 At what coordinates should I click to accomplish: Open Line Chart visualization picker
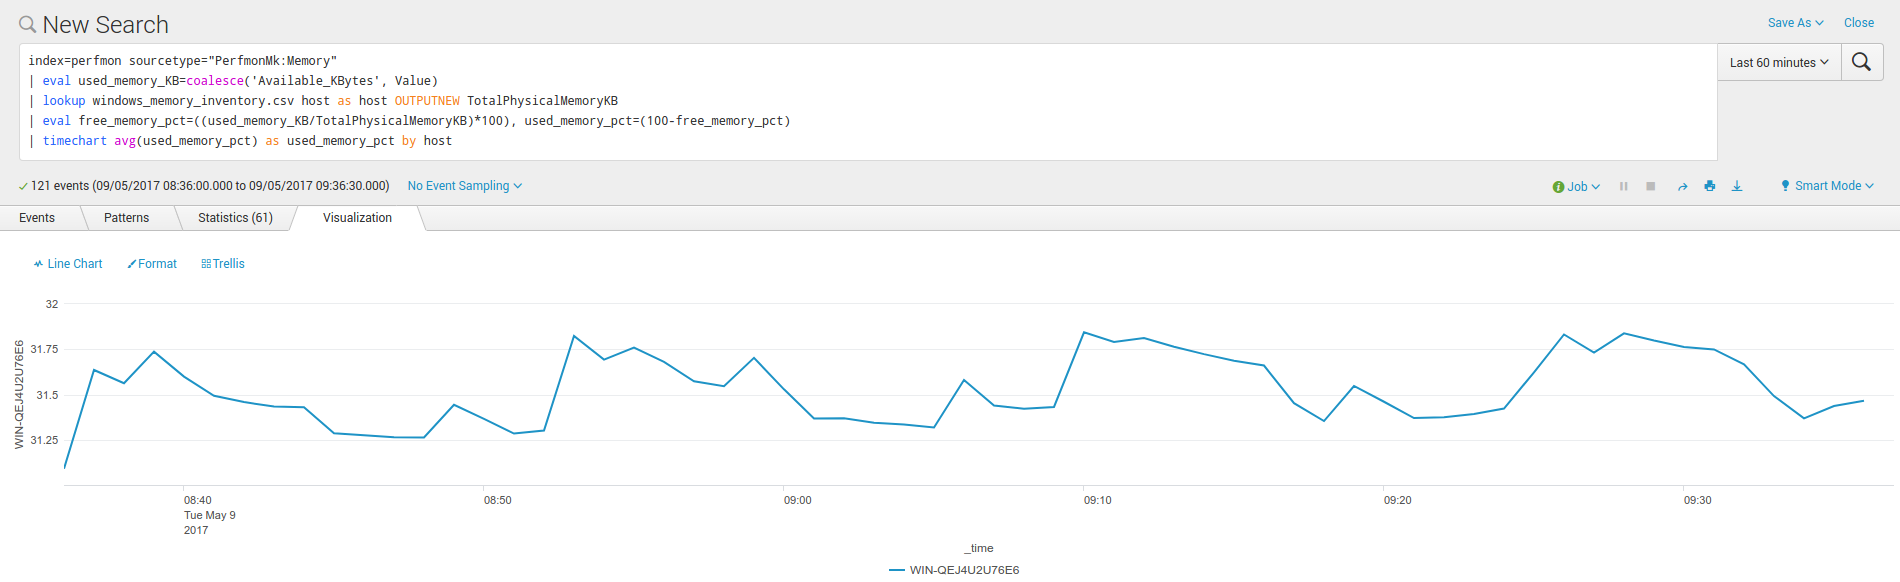click(x=68, y=264)
